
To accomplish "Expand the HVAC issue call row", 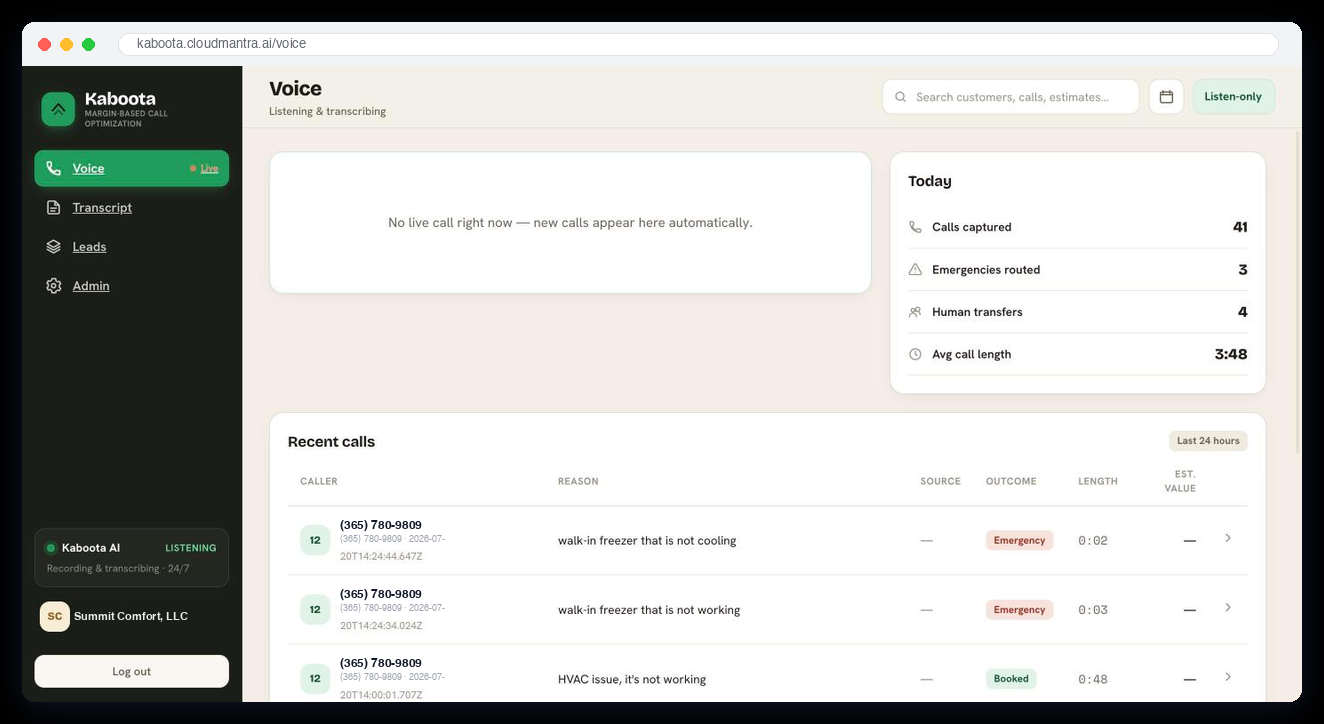I will 1228,677.
